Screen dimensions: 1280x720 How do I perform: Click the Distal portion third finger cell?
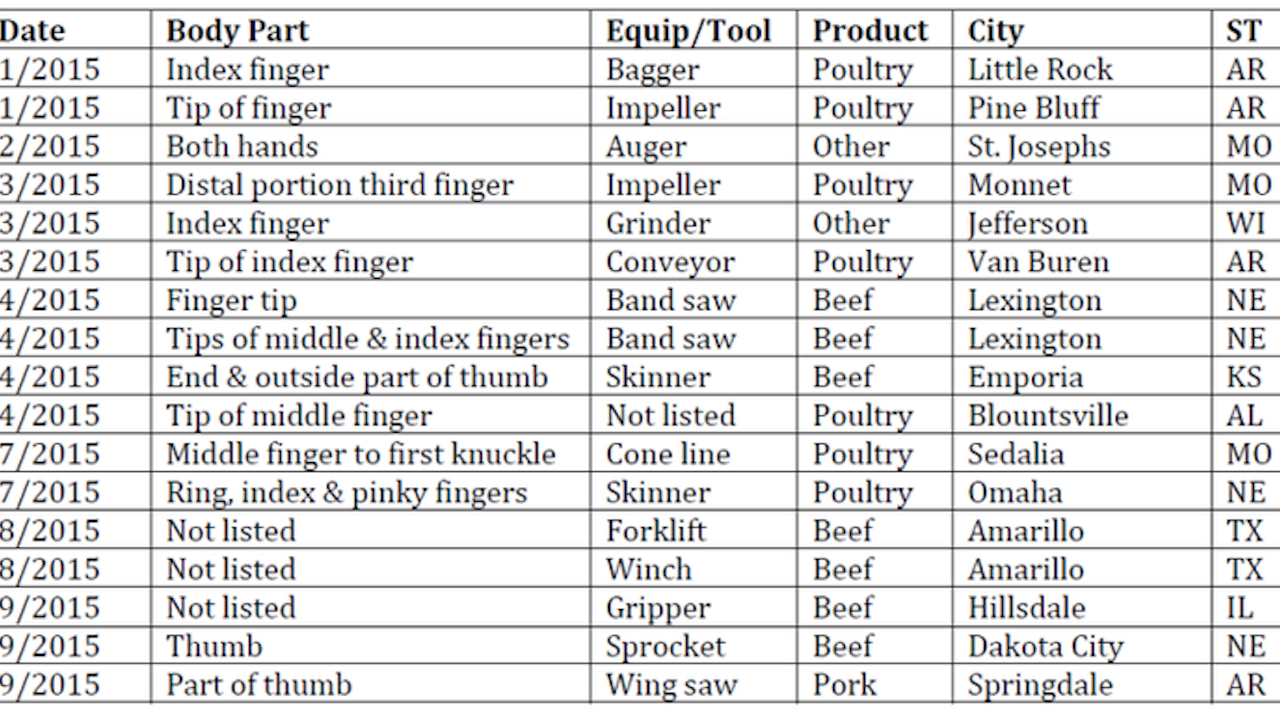[x=339, y=185]
